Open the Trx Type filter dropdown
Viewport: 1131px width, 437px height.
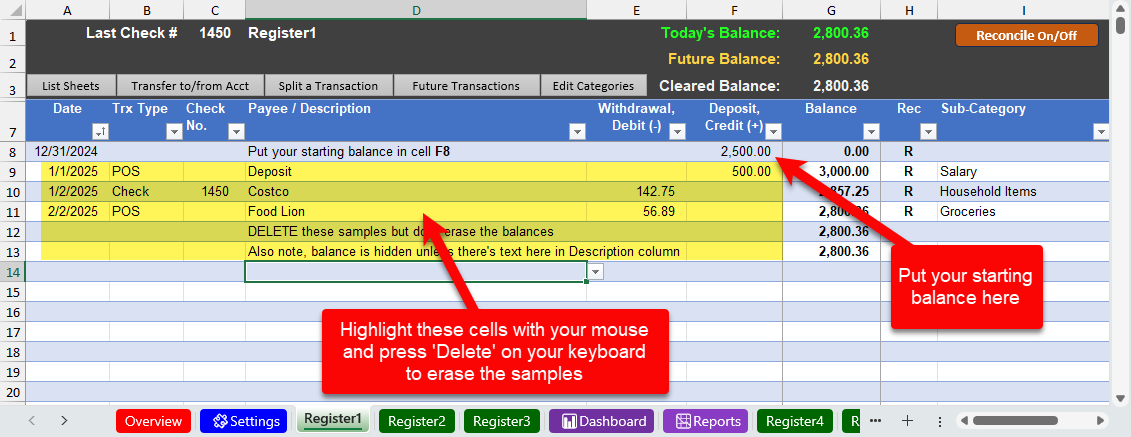pyautogui.click(x=174, y=132)
